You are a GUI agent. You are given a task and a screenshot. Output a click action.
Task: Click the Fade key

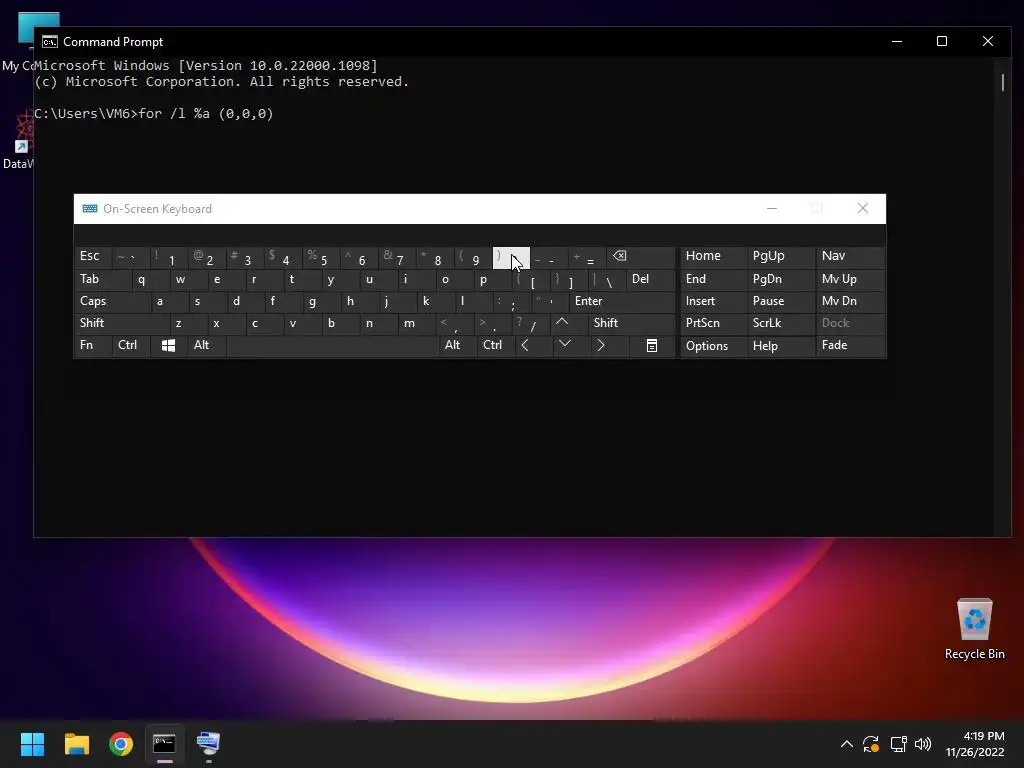[x=850, y=345]
